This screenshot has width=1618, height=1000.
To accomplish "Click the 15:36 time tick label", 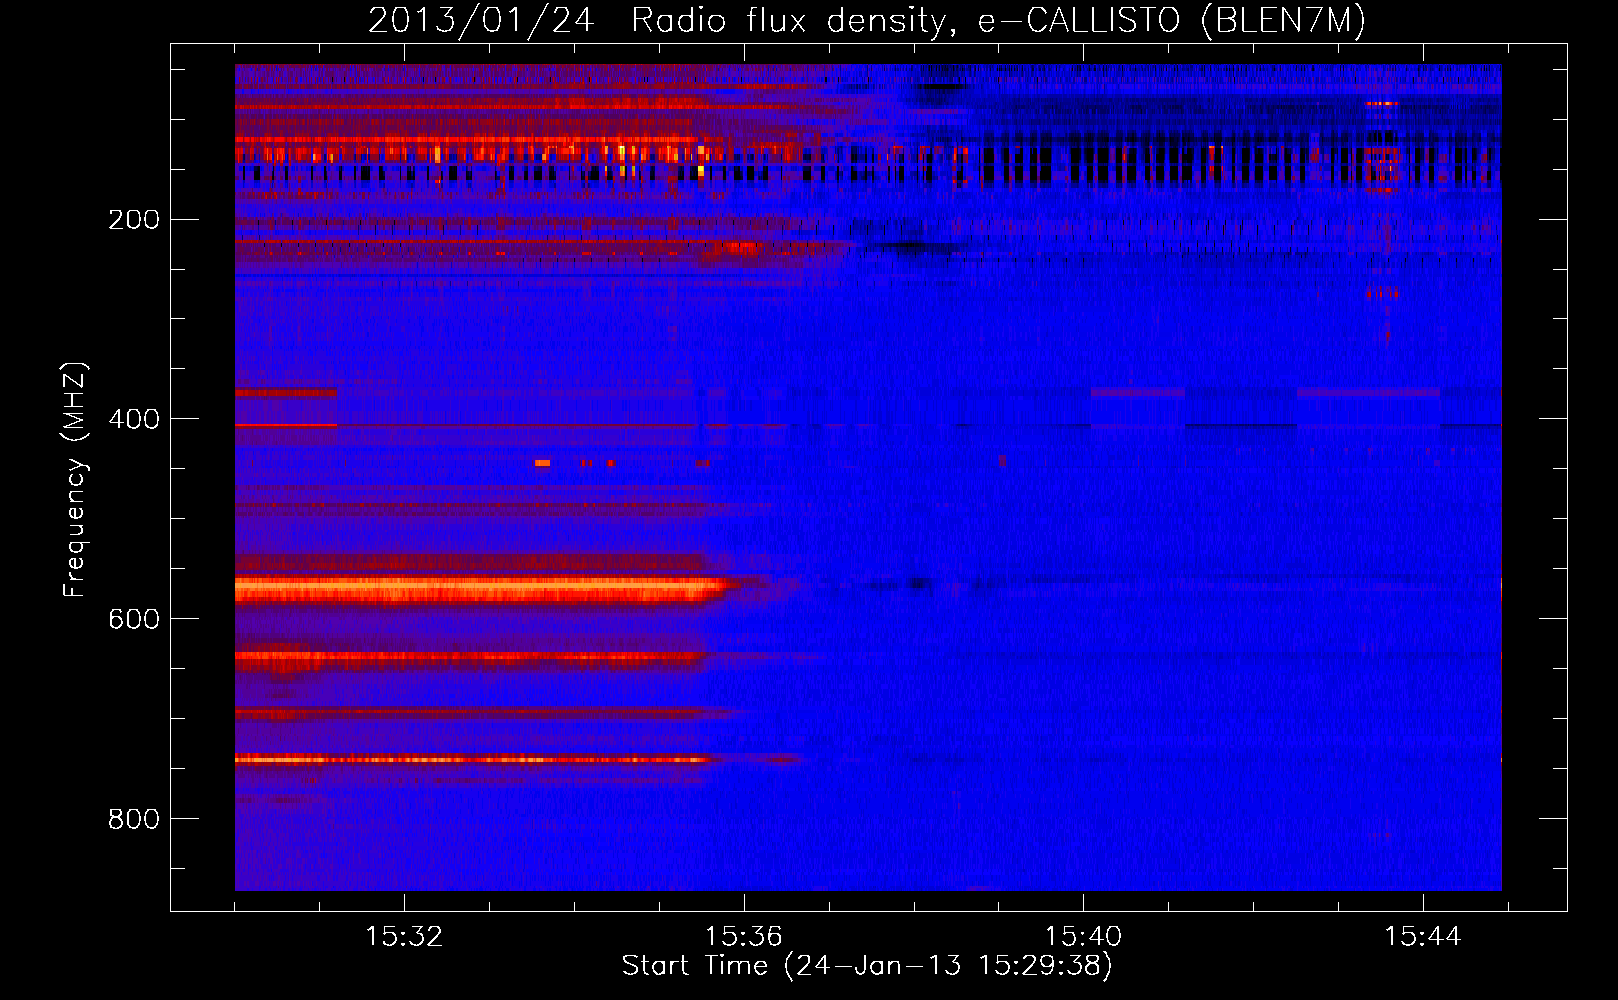I will pos(743,937).
